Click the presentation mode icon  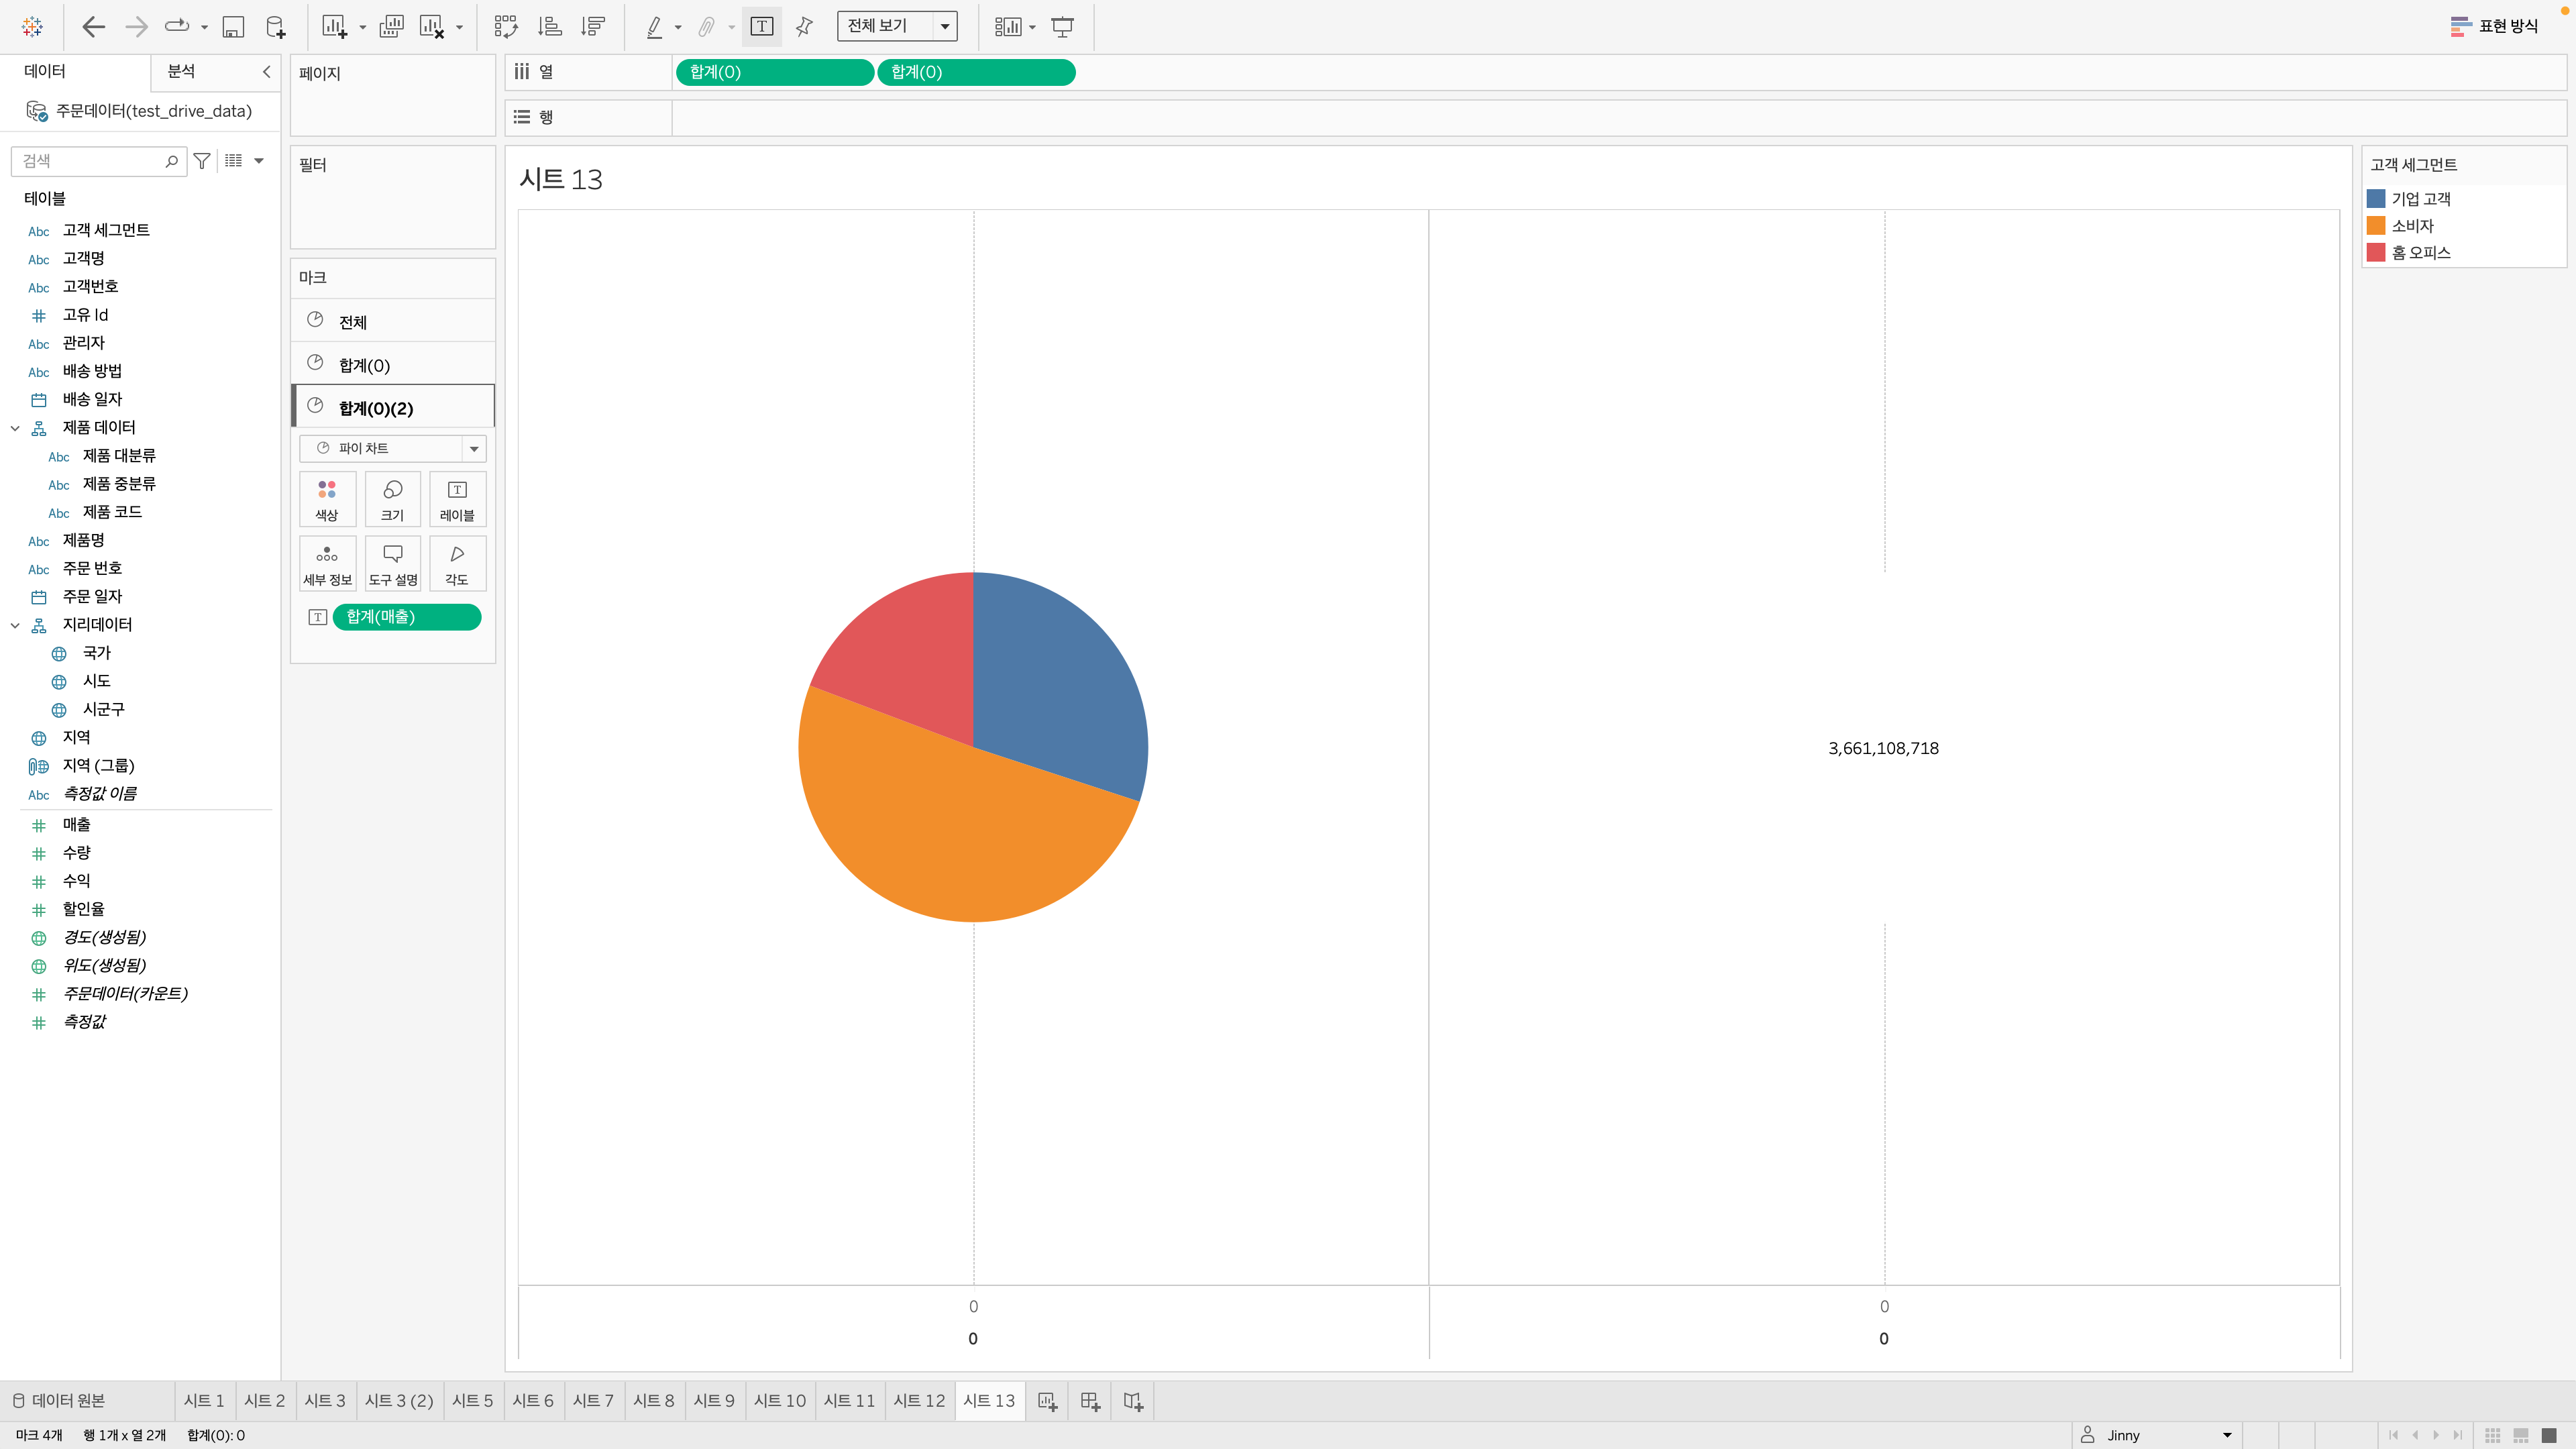(x=1063, y=27)
